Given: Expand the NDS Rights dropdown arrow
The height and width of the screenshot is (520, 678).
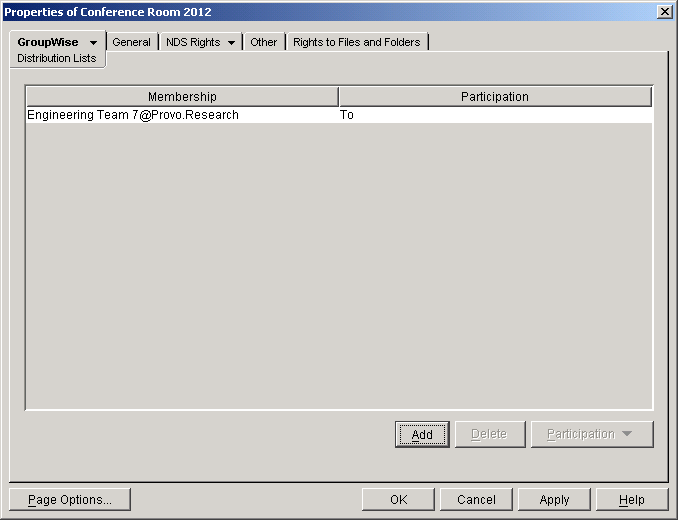Looking at the screenshot, I should click(231, 43).
